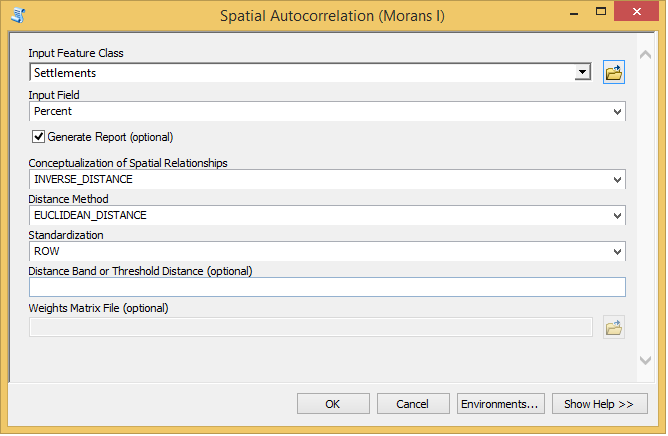Click the browse folder icon for Input Feature Class
Screen dimensions: 668x436
[614, 72]
